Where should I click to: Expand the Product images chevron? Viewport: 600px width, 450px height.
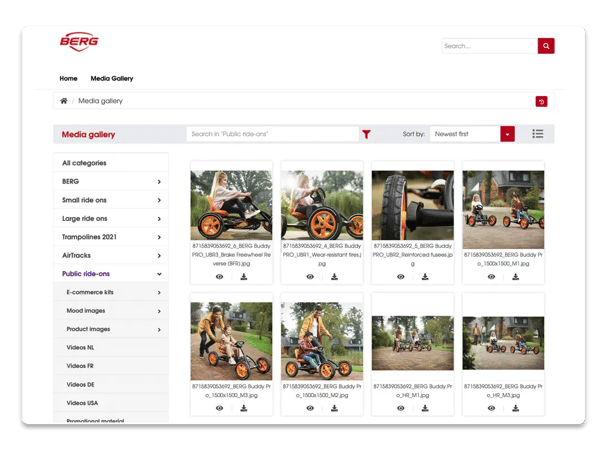[159, 329]
